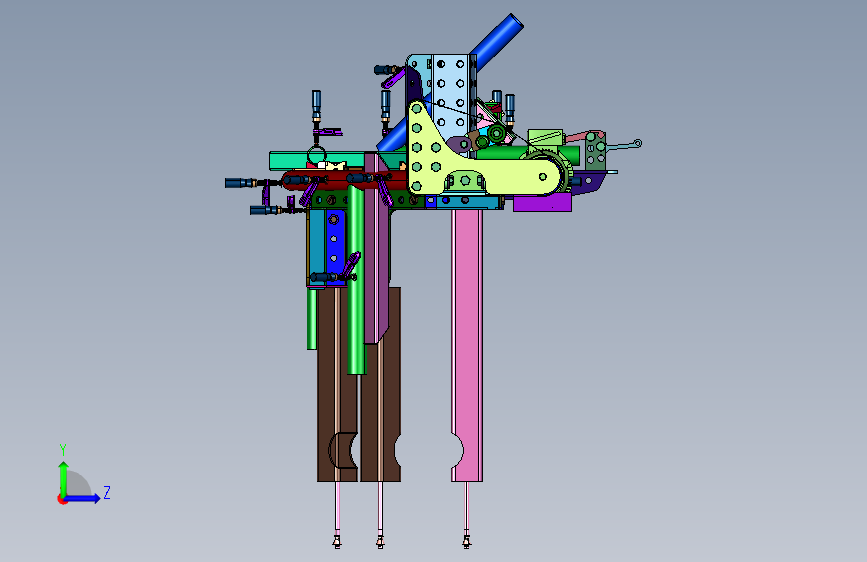Select the long bright green vertical rod
The width and height of the screenshot is (867, 562).
(x=356, y=282)
